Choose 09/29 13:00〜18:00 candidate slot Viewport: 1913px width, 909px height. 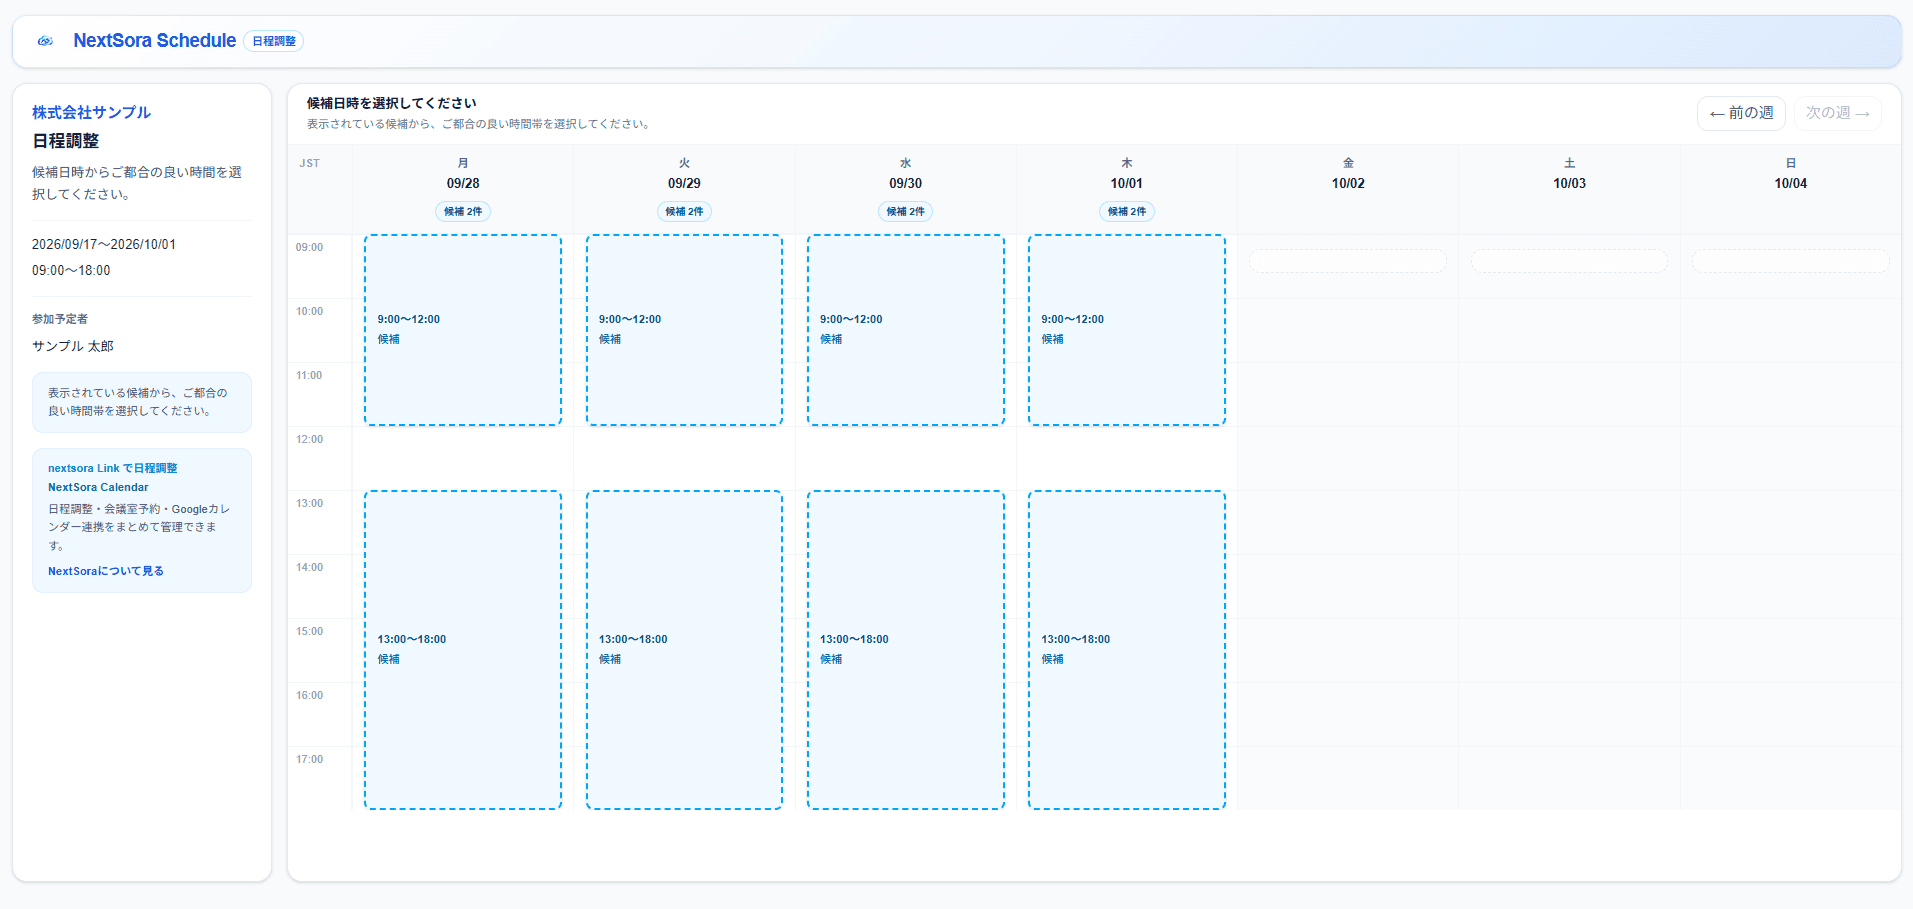tap(684, 650)
